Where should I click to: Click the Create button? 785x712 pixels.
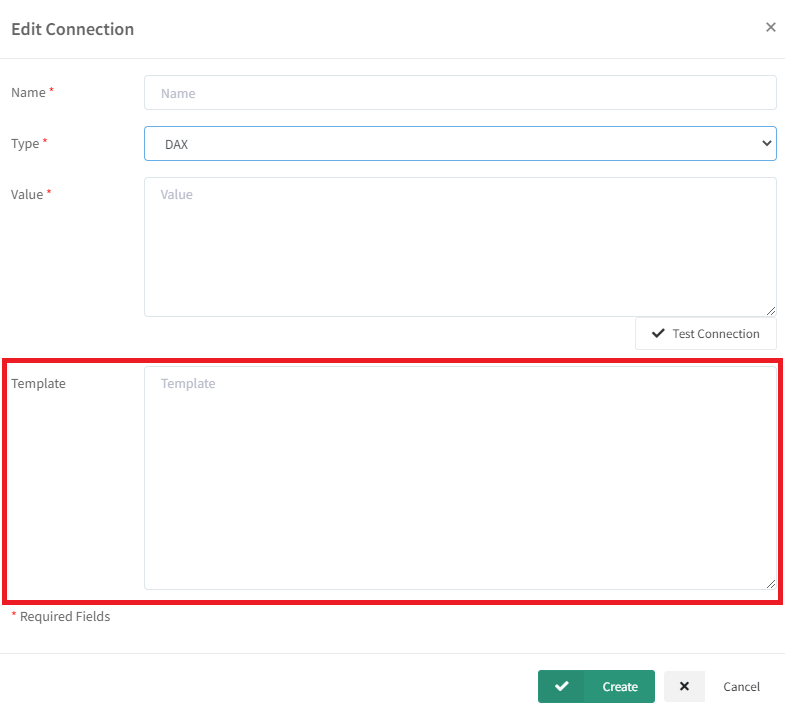click(x=596, y=686)
